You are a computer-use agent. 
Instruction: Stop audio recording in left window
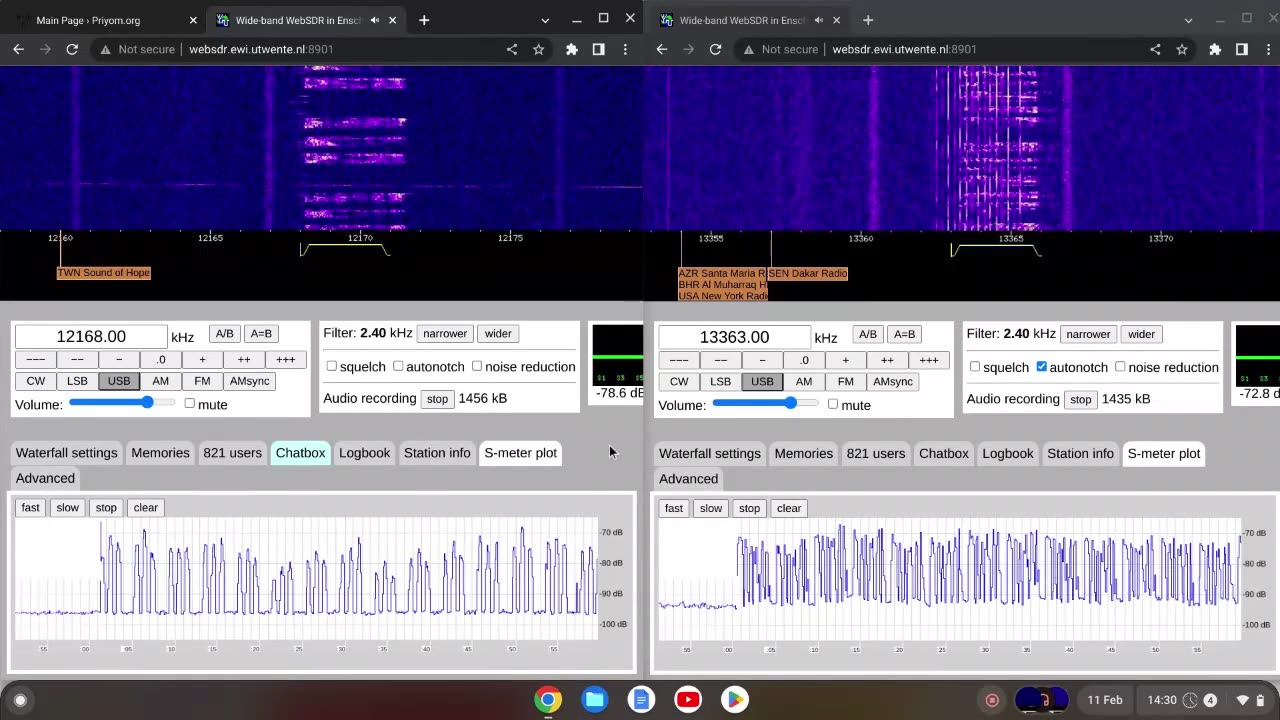437,398
